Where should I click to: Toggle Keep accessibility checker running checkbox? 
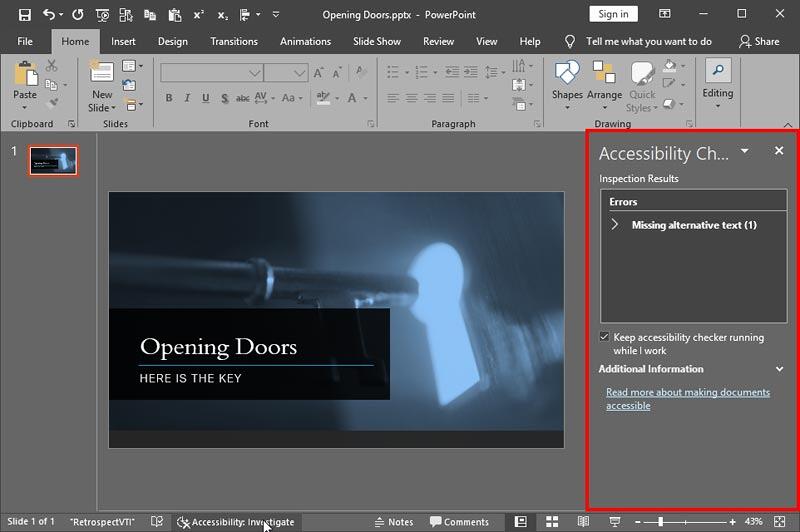(x=604, y=337)
